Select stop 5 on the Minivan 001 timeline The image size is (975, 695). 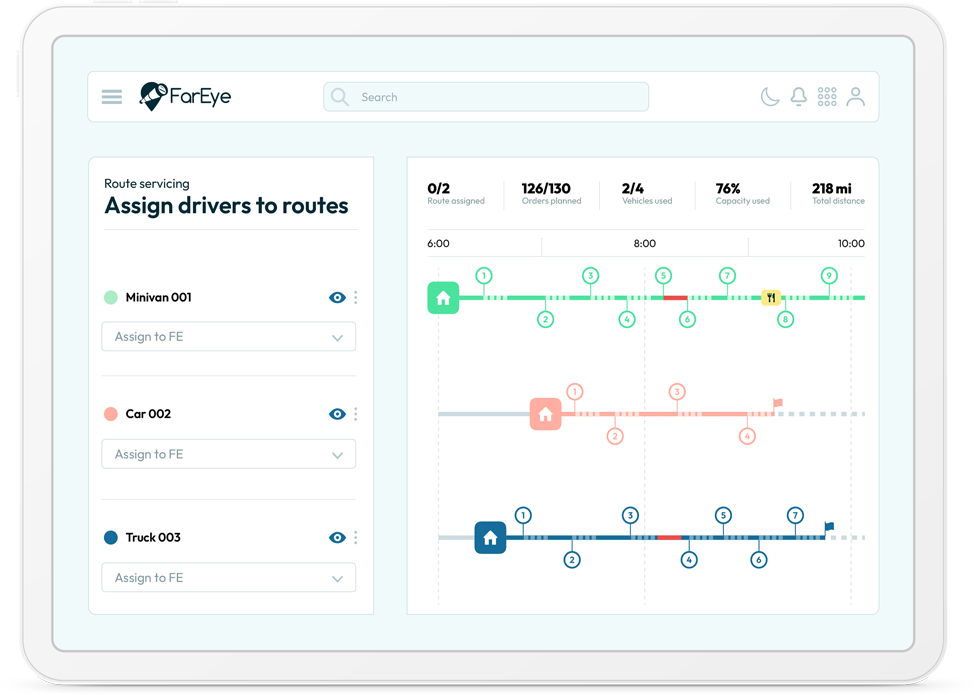click(663, 276)
